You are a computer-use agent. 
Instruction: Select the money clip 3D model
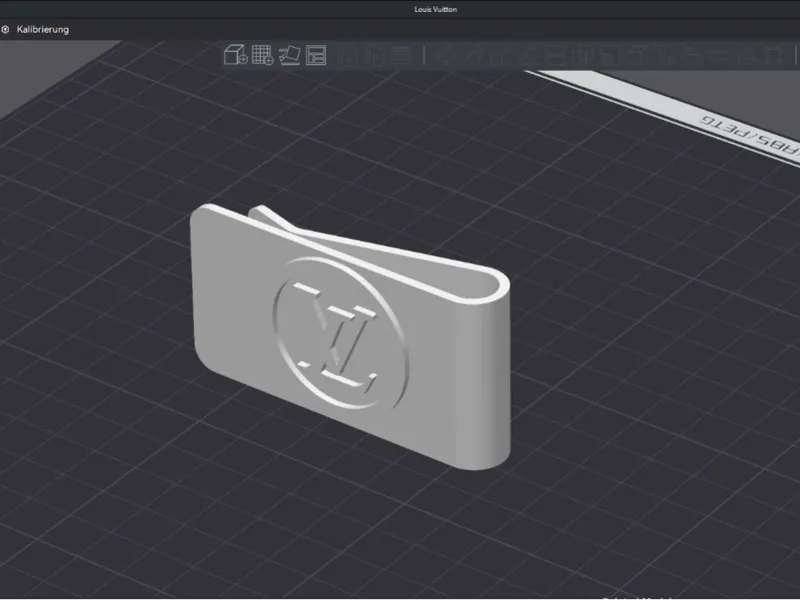(x=350, y=337)
